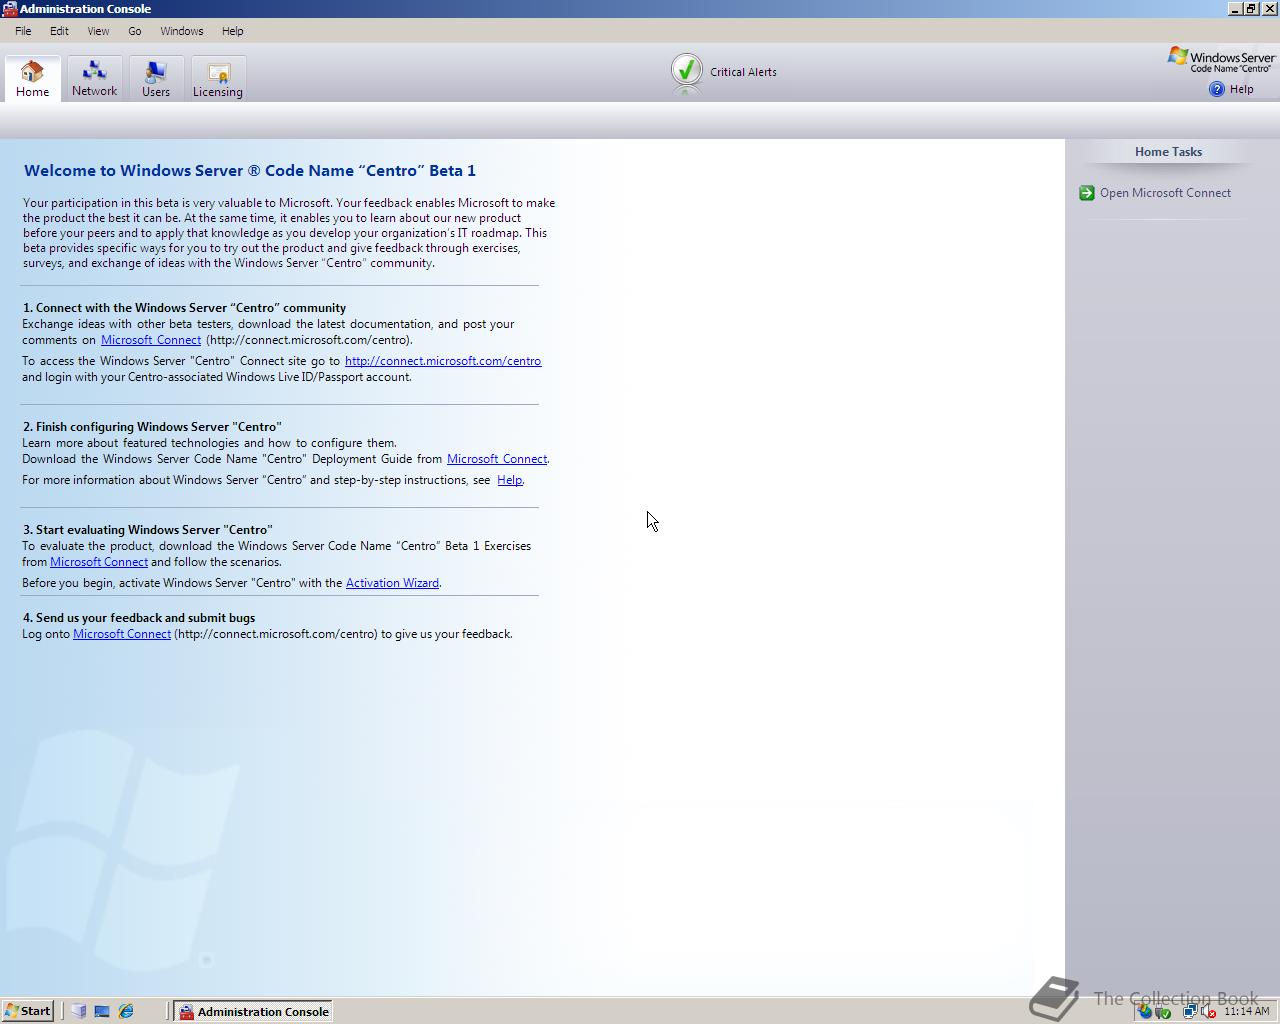
Task: Click the taskbar clock showing 11:14 AM
Action: point(1246,1011)
